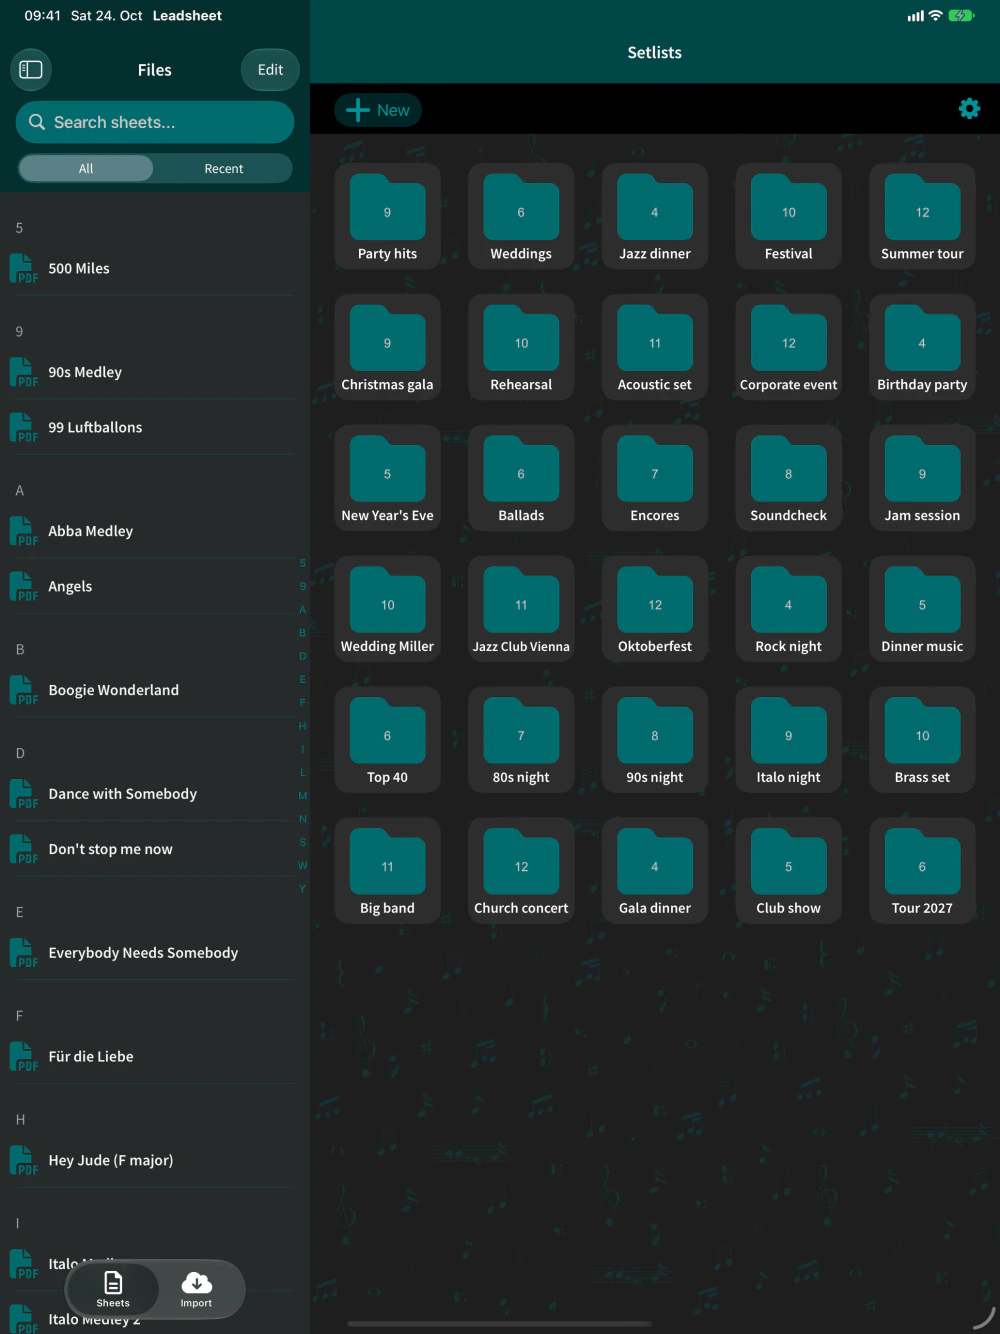
Task: Click the PDF icon beside Boogie Wonderland
Action: point(23,691)
